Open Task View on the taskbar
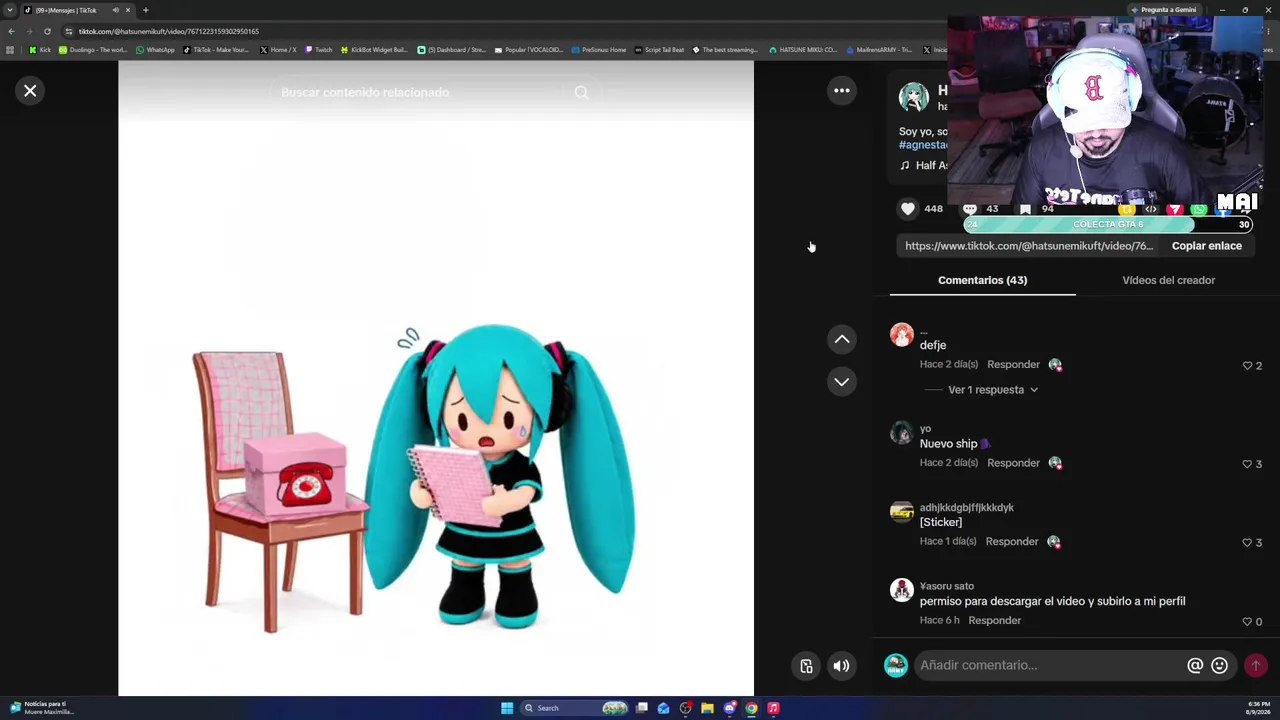 (642, 708)
